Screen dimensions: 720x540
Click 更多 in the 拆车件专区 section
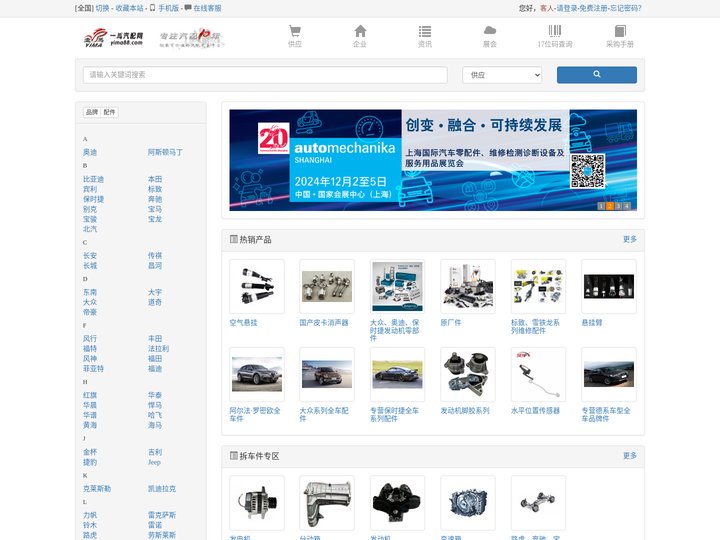630,456
